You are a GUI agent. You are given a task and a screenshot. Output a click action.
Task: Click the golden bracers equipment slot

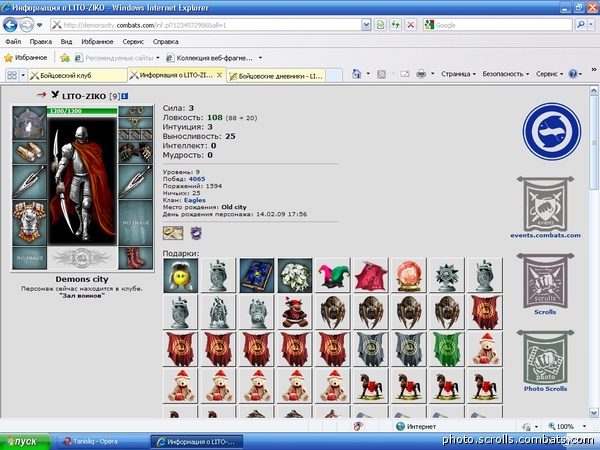point(29,152)
